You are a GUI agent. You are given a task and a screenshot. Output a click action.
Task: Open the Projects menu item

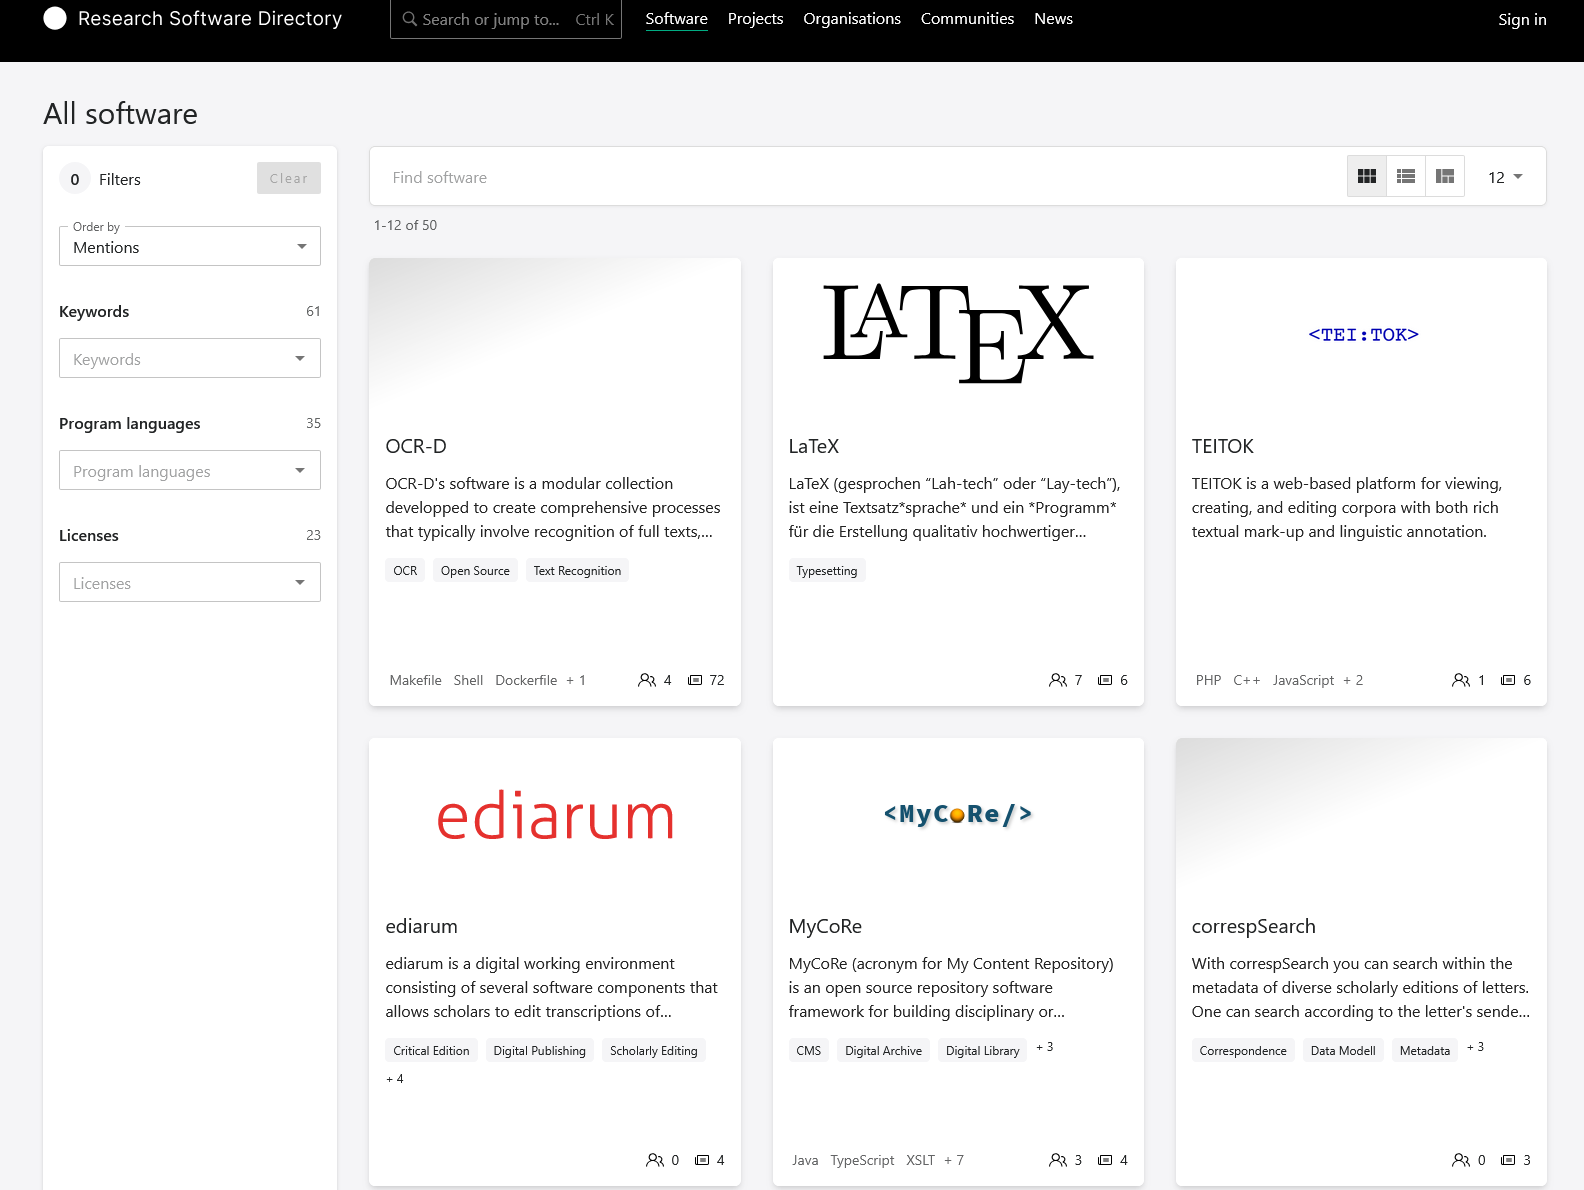(755, 19)
